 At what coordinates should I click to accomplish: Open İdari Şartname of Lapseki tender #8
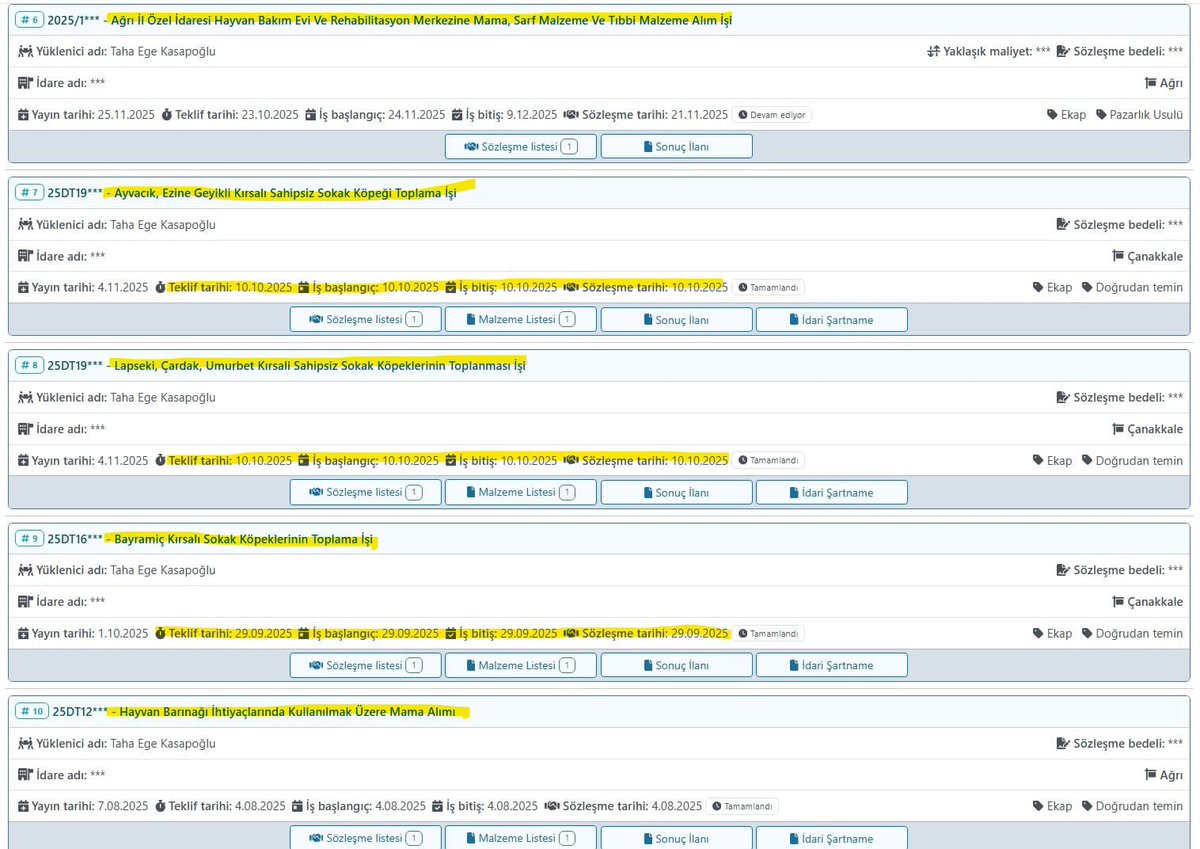click(x=832, y=492)
